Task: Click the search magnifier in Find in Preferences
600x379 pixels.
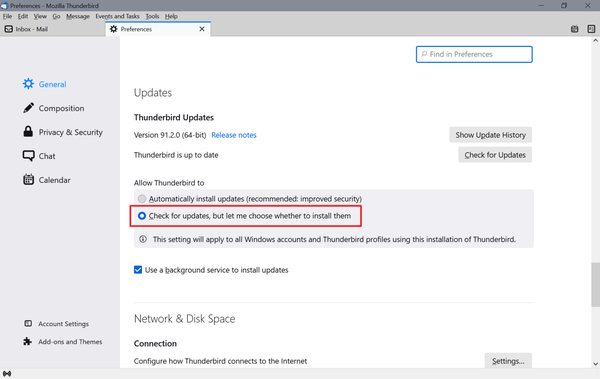Action: point(424,54)
